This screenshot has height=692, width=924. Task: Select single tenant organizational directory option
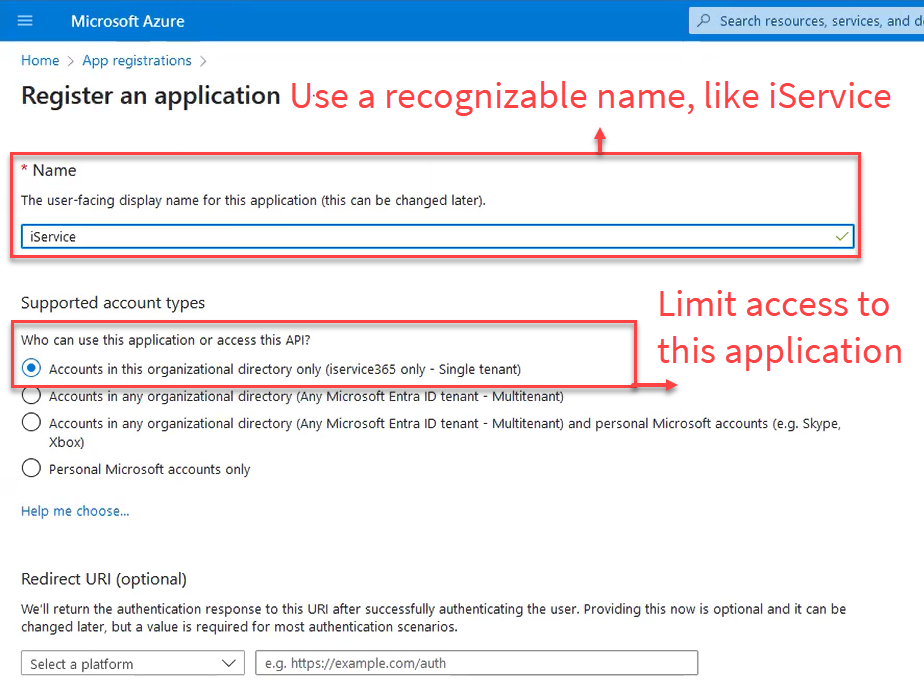(x=31, y=368)
